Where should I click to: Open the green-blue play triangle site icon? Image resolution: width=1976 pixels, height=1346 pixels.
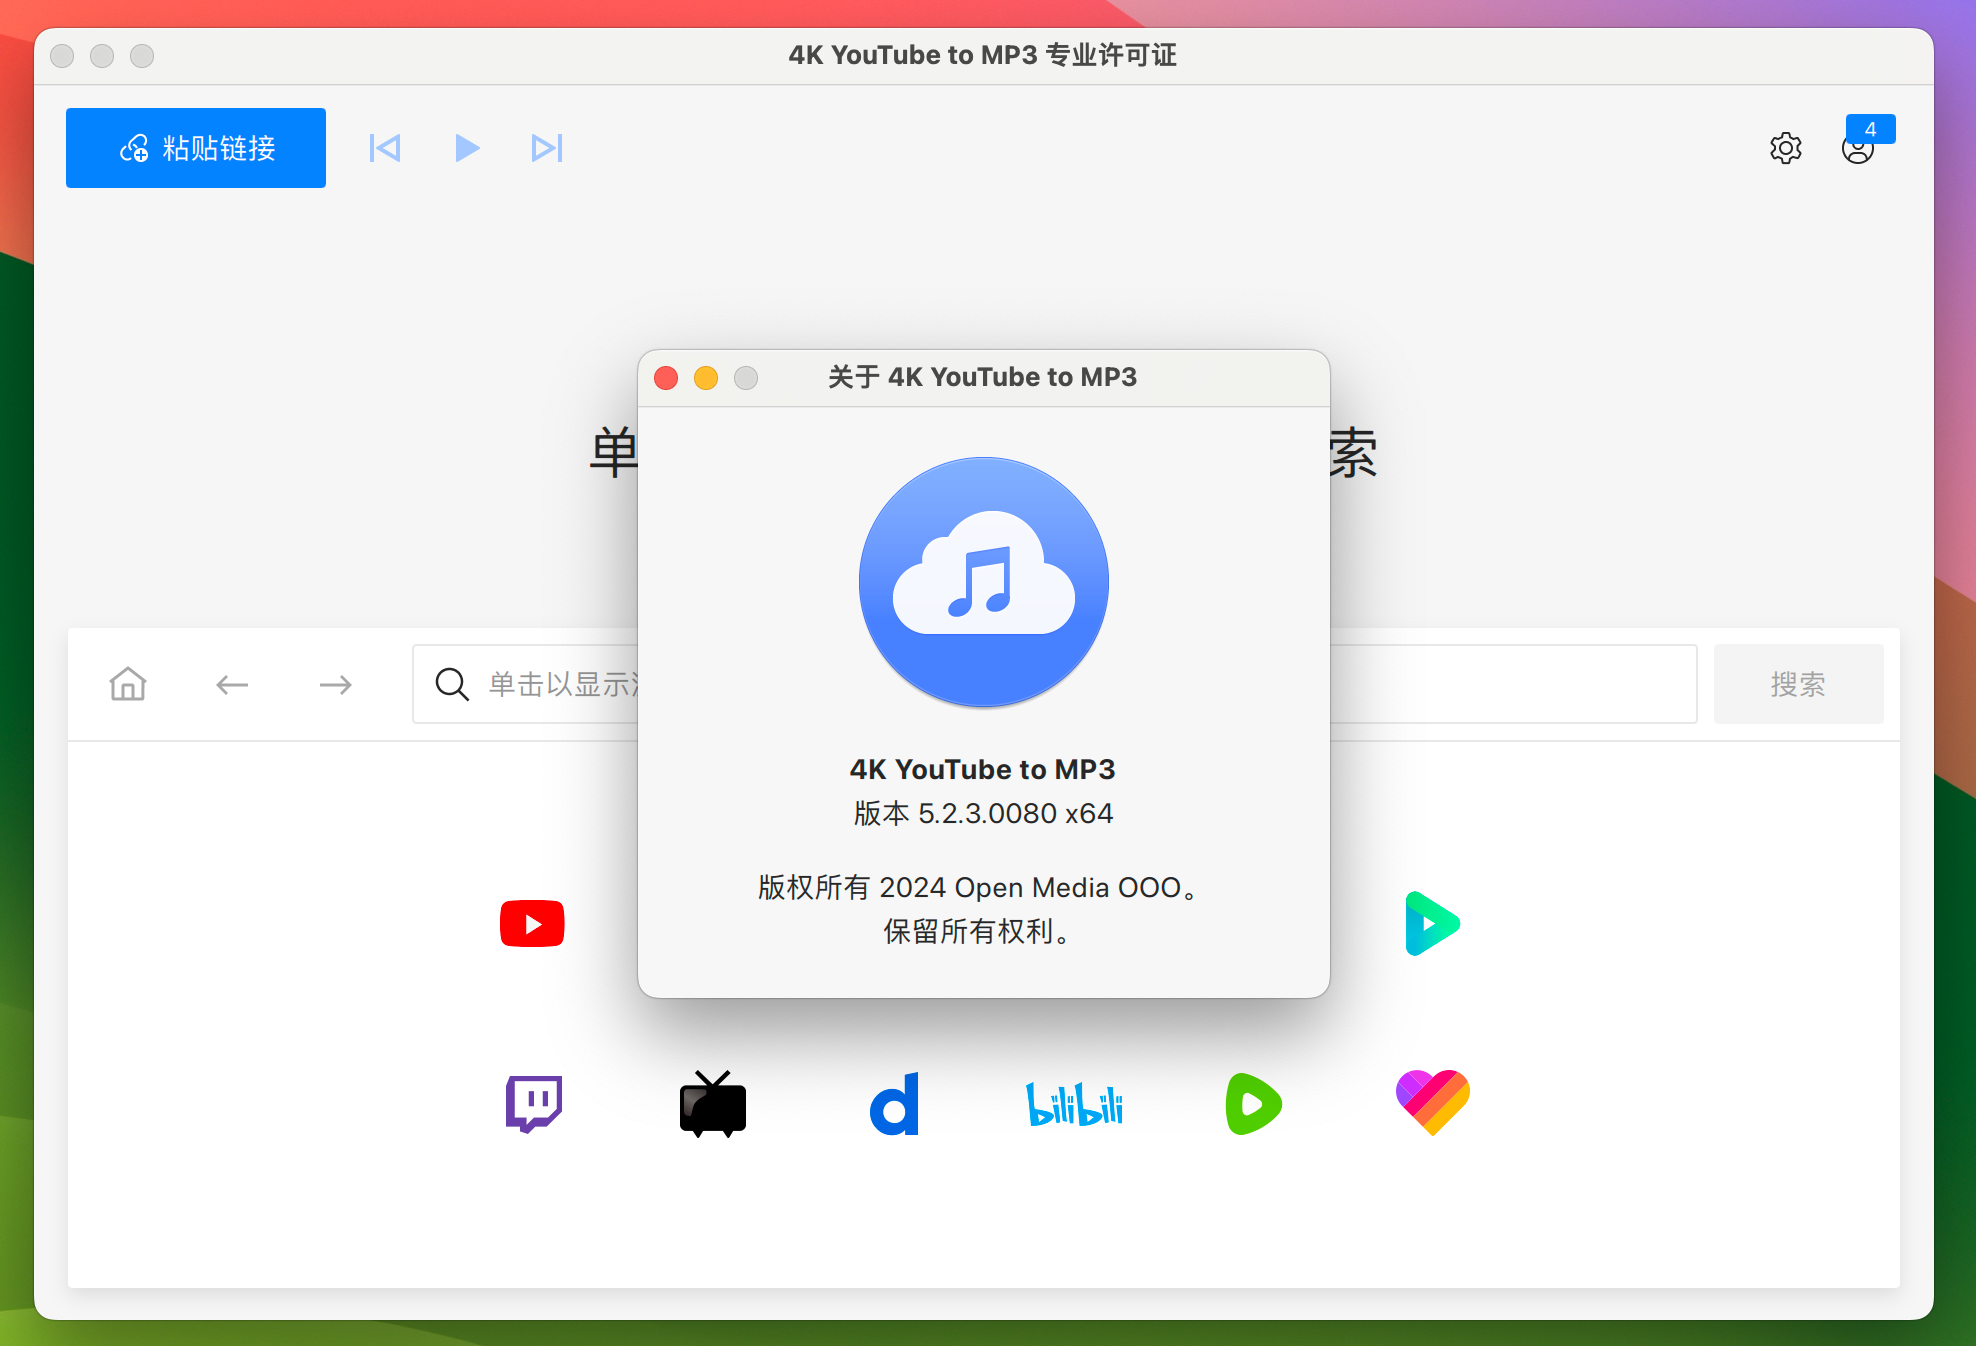click(1432, 923)
